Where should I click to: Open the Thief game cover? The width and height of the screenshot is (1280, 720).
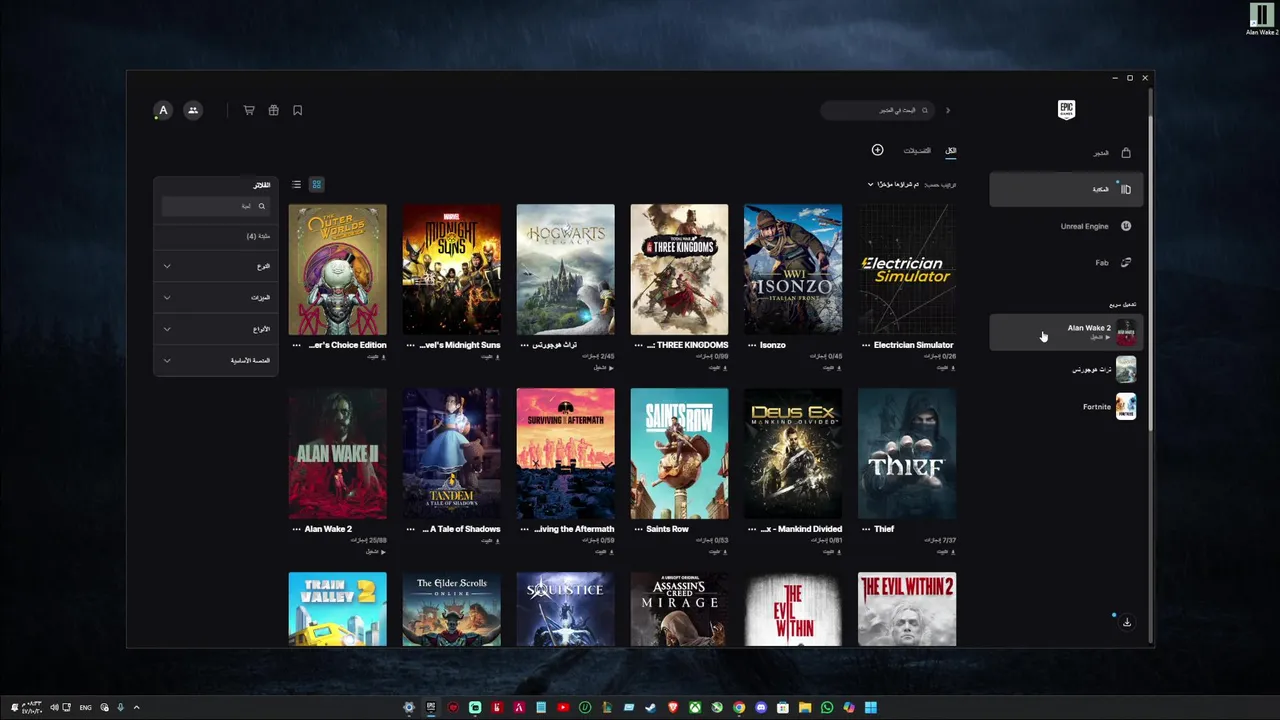coord(907,454)
